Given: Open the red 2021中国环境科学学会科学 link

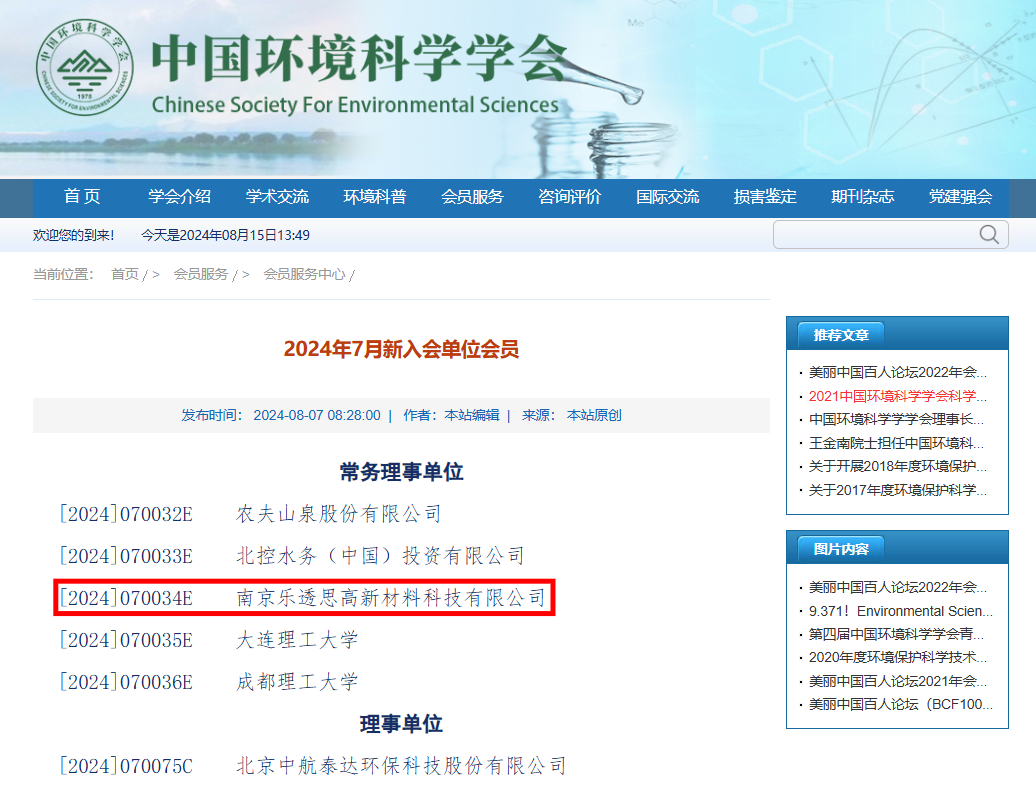Looking at the screenshot, I should 898,396.
